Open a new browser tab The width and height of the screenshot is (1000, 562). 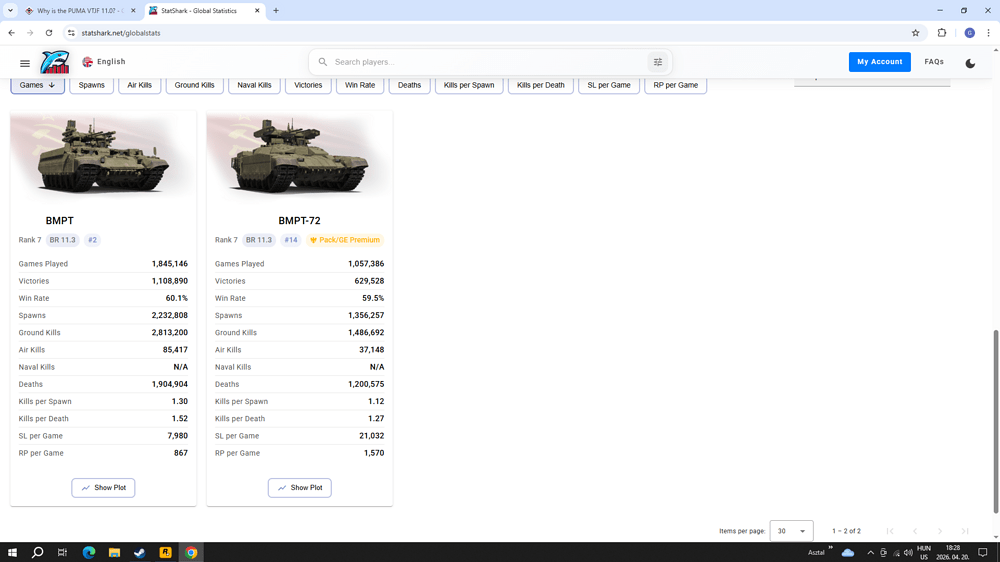point(276,11)
